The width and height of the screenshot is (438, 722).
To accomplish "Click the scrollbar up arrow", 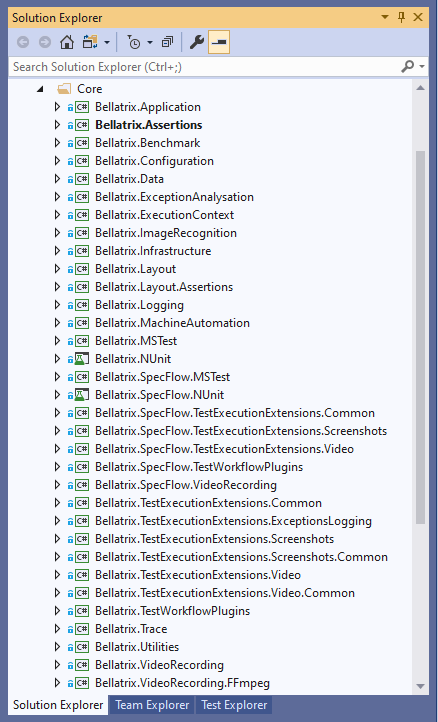I will (x=420, y=88).
